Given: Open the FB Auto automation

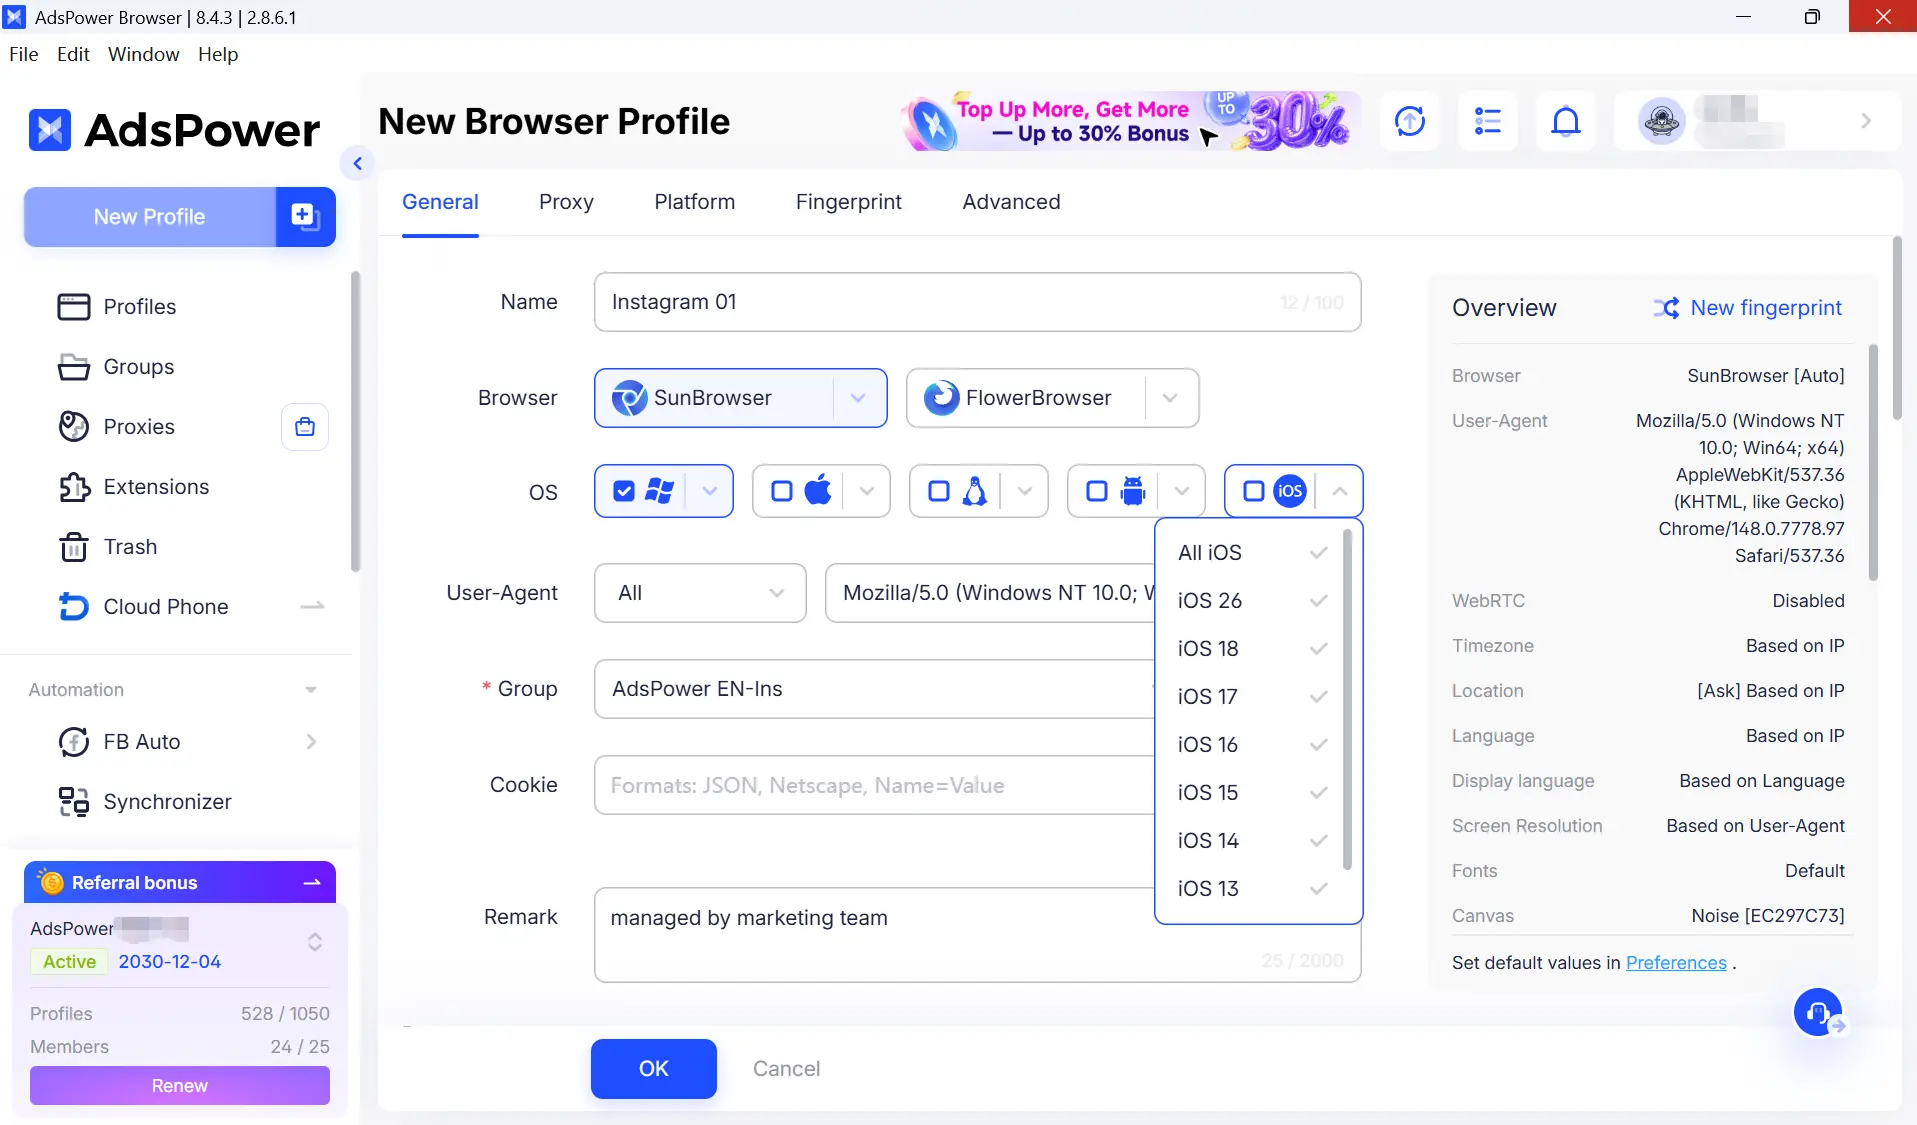Looking at the screenshot, I should pos(141,742).
